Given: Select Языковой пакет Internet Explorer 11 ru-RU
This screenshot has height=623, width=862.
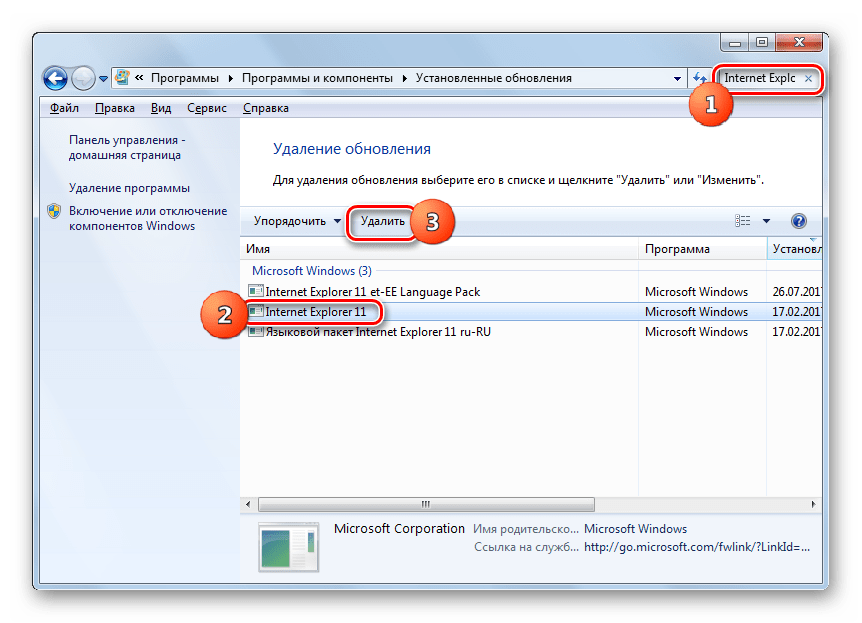Looking at the screenshot, I should tap(378, 332).
